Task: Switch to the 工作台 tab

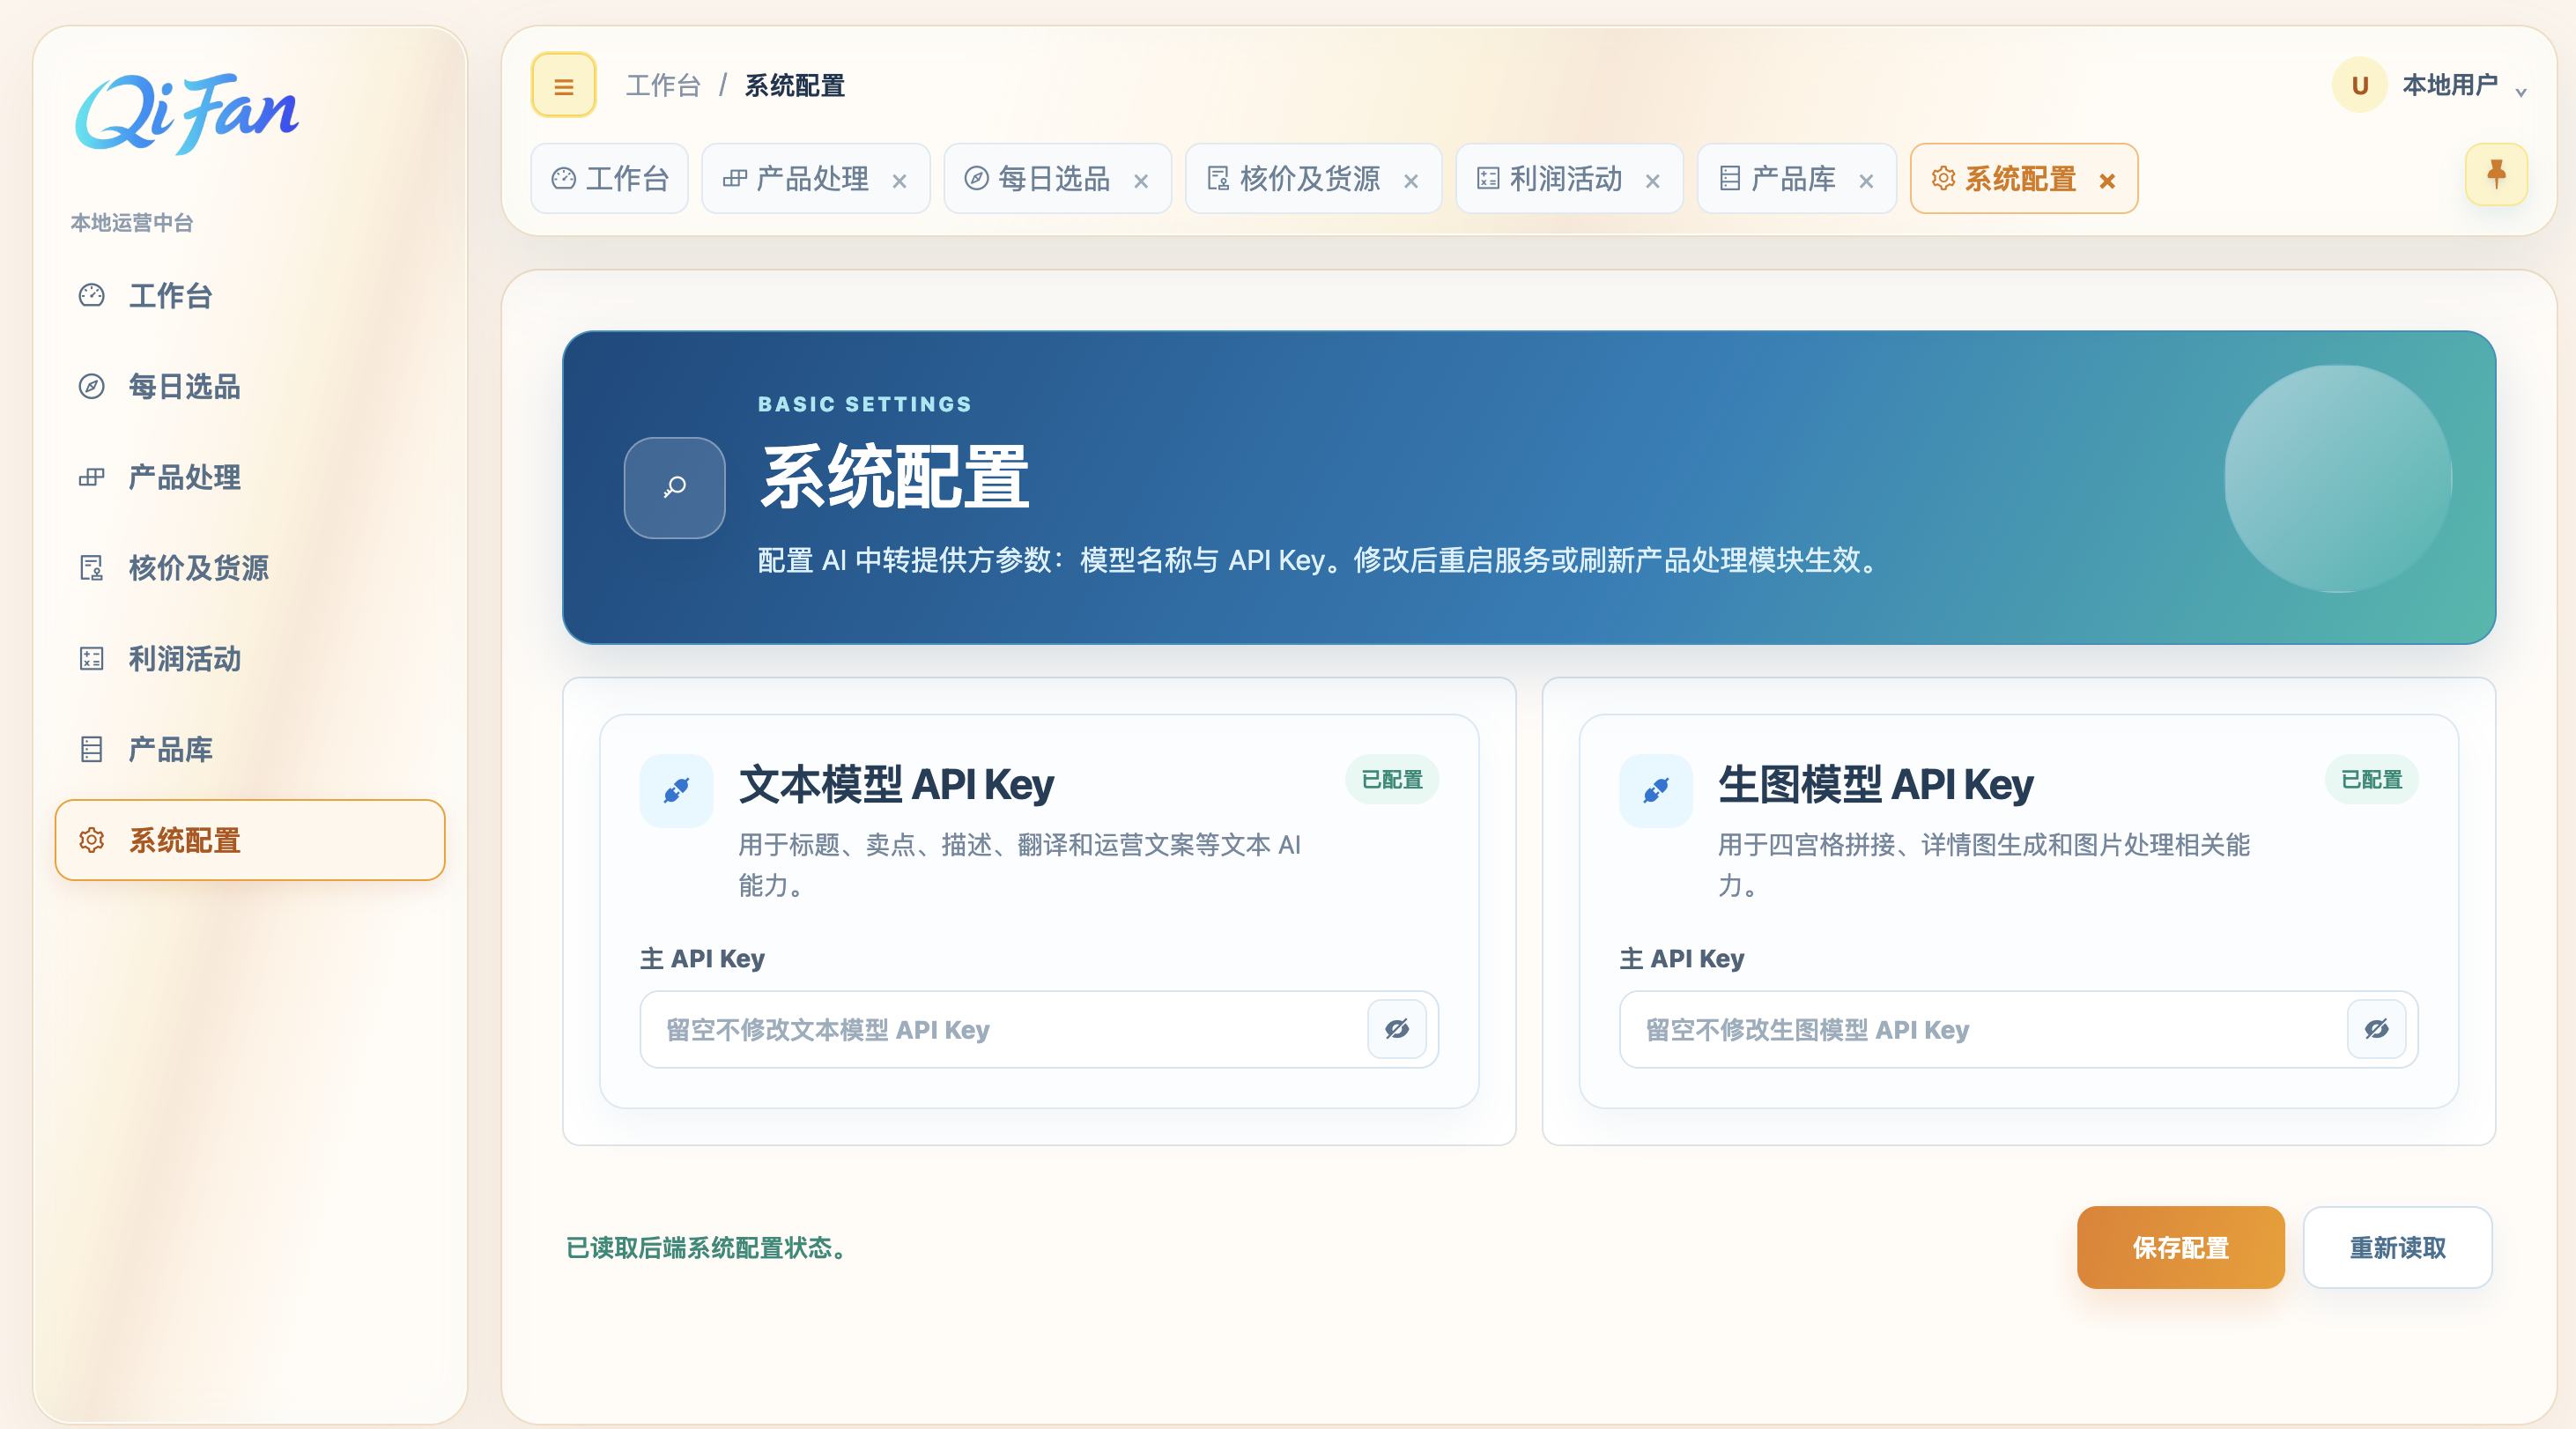Action: pyautogui.click(x=610, y=179)
